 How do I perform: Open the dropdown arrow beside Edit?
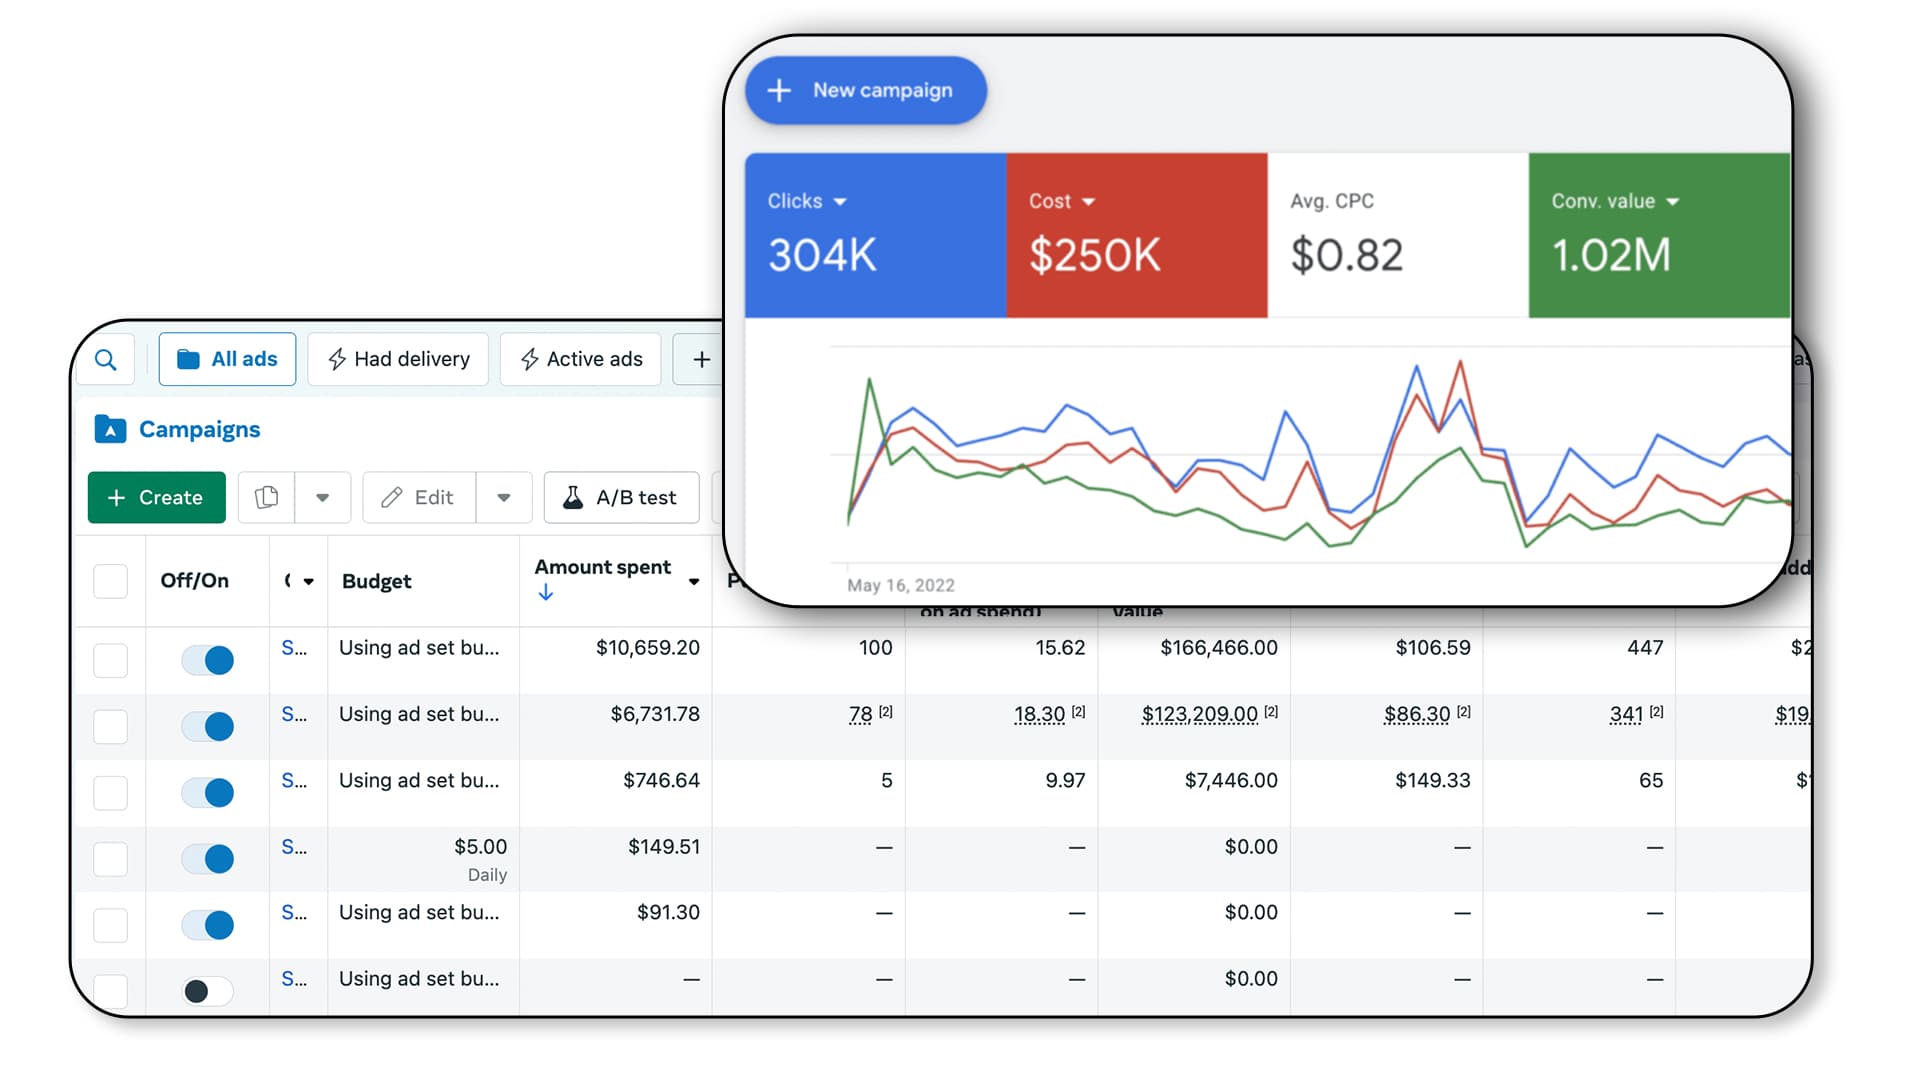click(x=504, y=497)
